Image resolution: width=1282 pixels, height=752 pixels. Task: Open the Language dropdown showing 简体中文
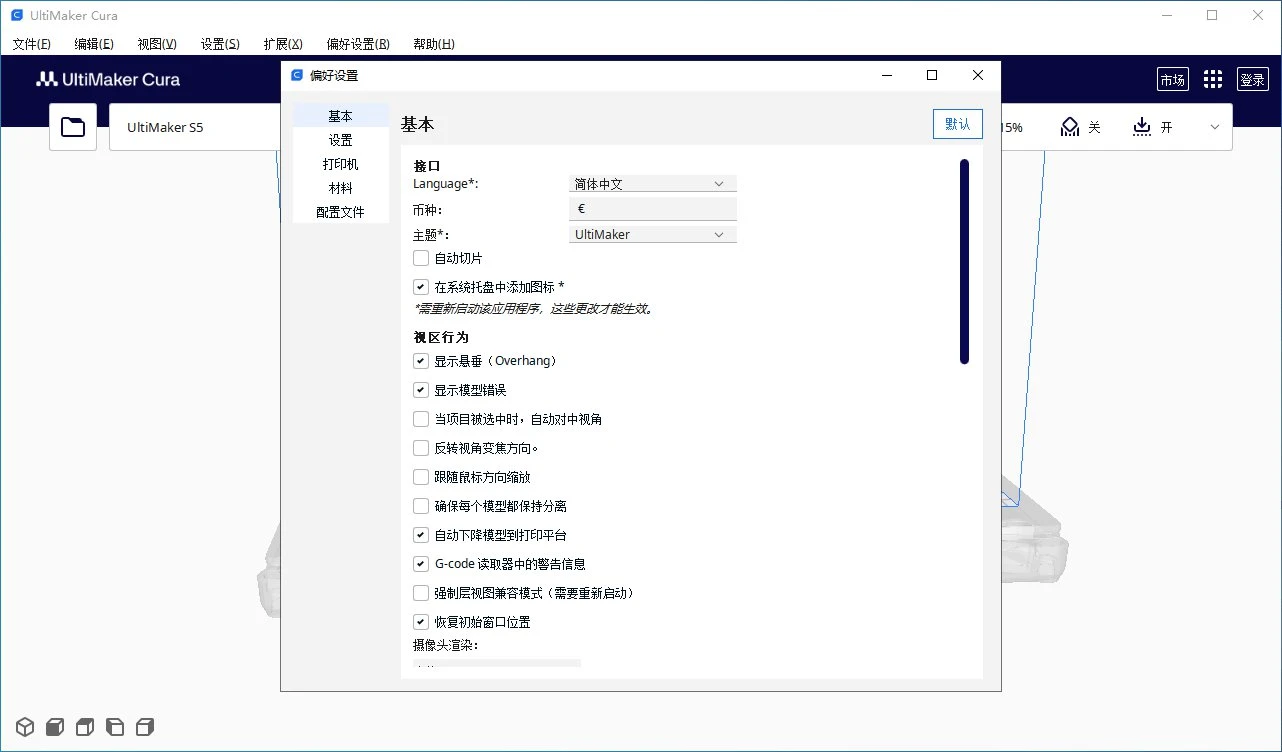tap(652, 184)
